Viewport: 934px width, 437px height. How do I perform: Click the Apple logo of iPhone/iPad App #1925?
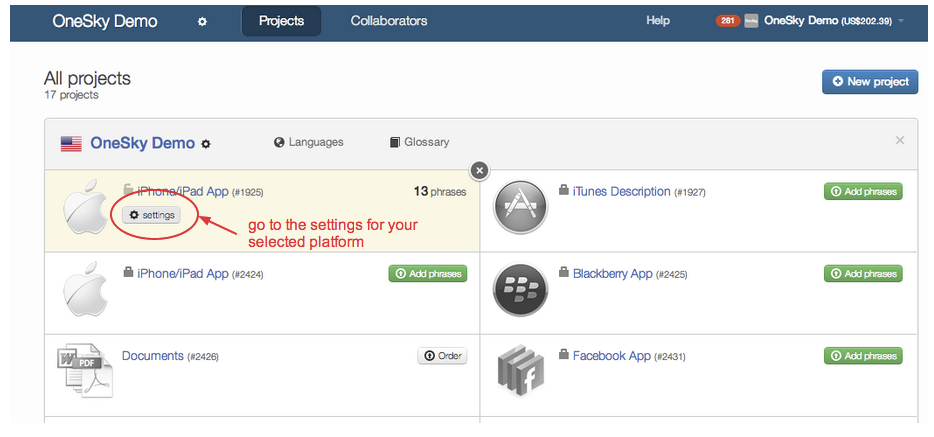point(86,207)
